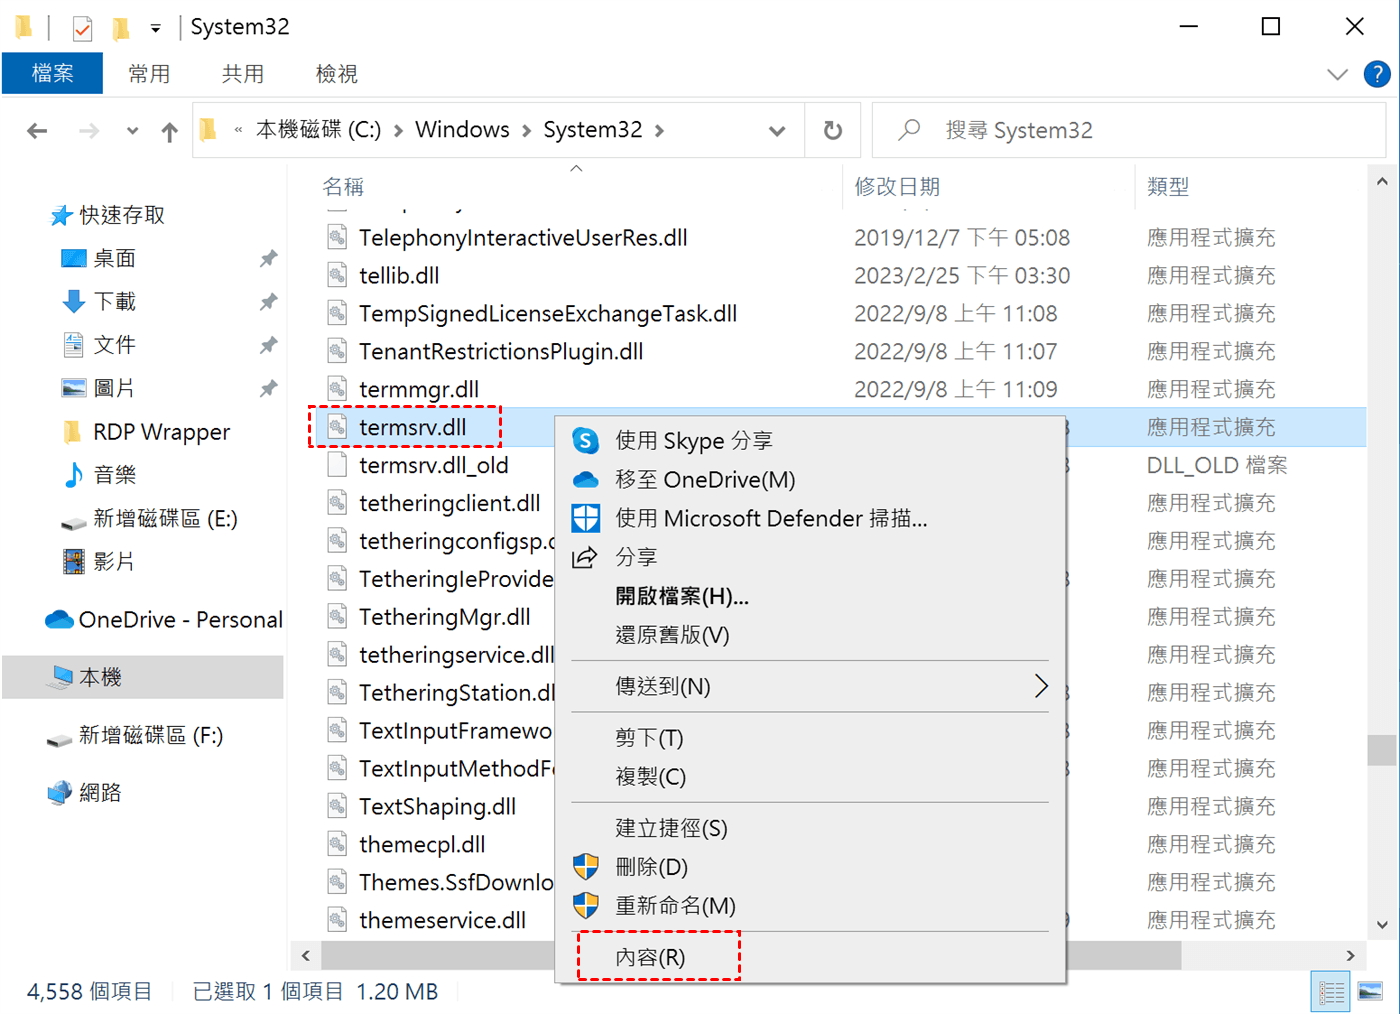Select 新增磁碟區 (F:) in the navigation pane
The height and width of the screenshot is (1014, 1400).
150,735
